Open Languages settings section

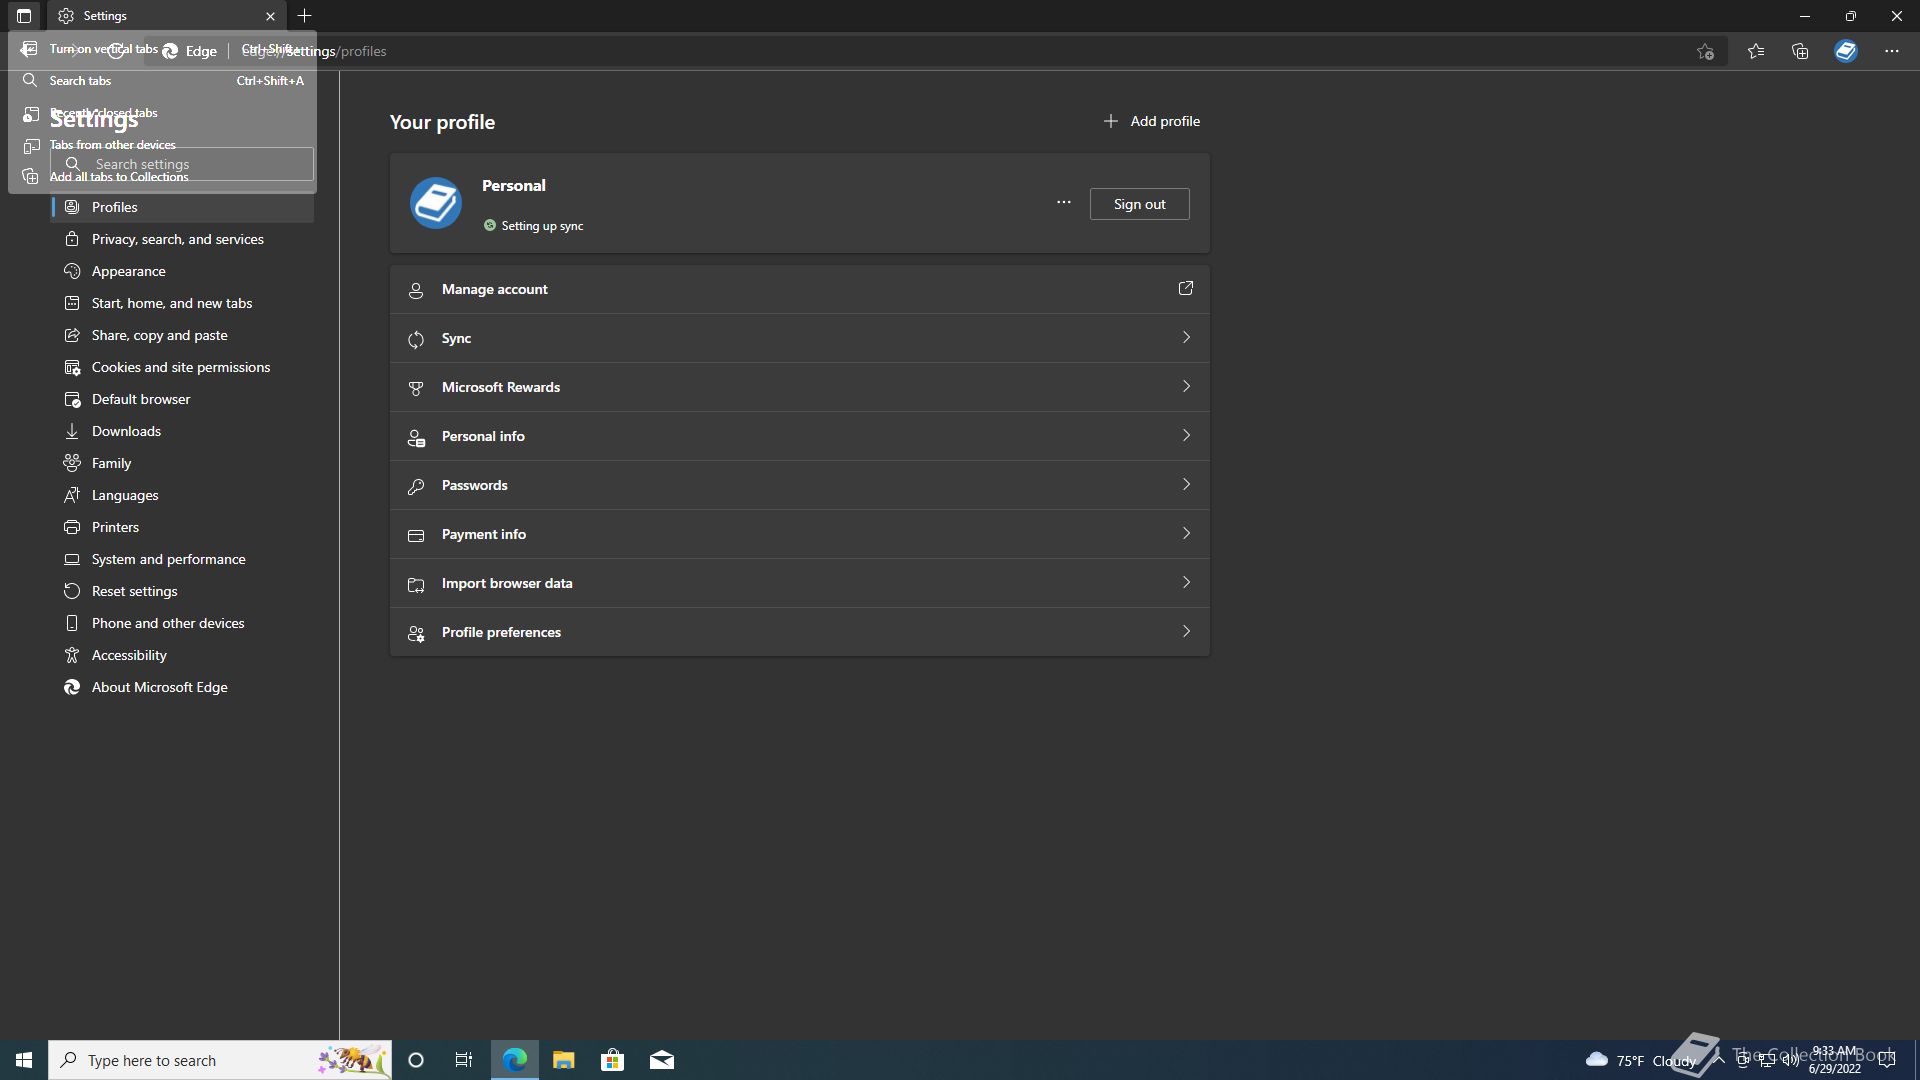[183, 495]
